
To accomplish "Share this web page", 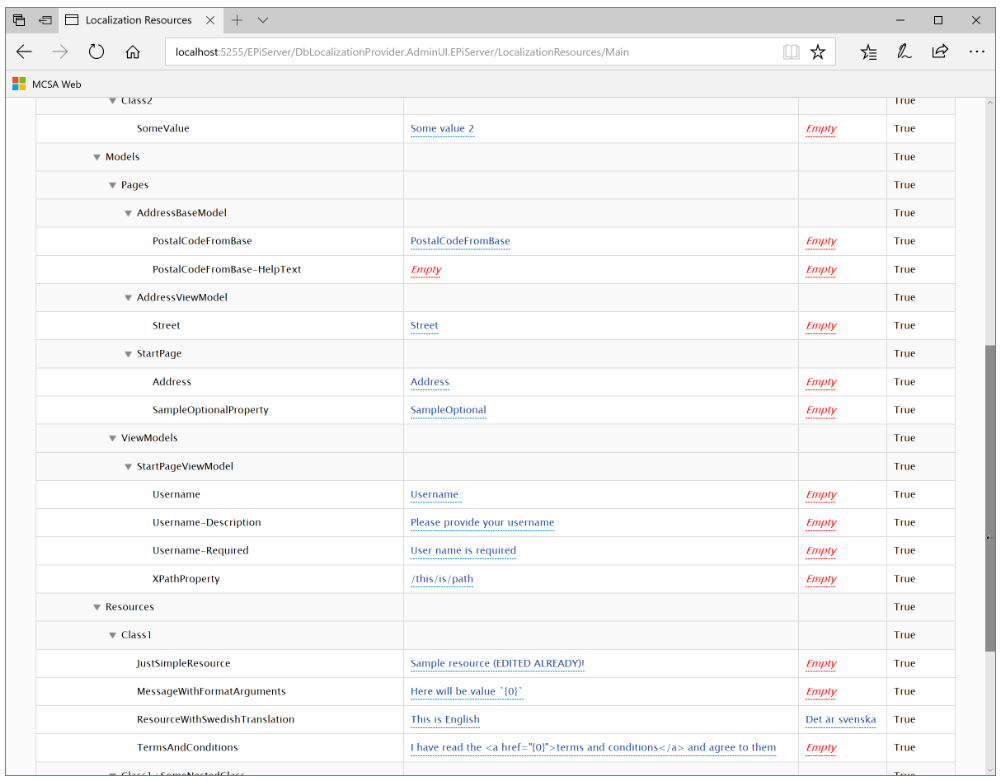I will [940, 51].
